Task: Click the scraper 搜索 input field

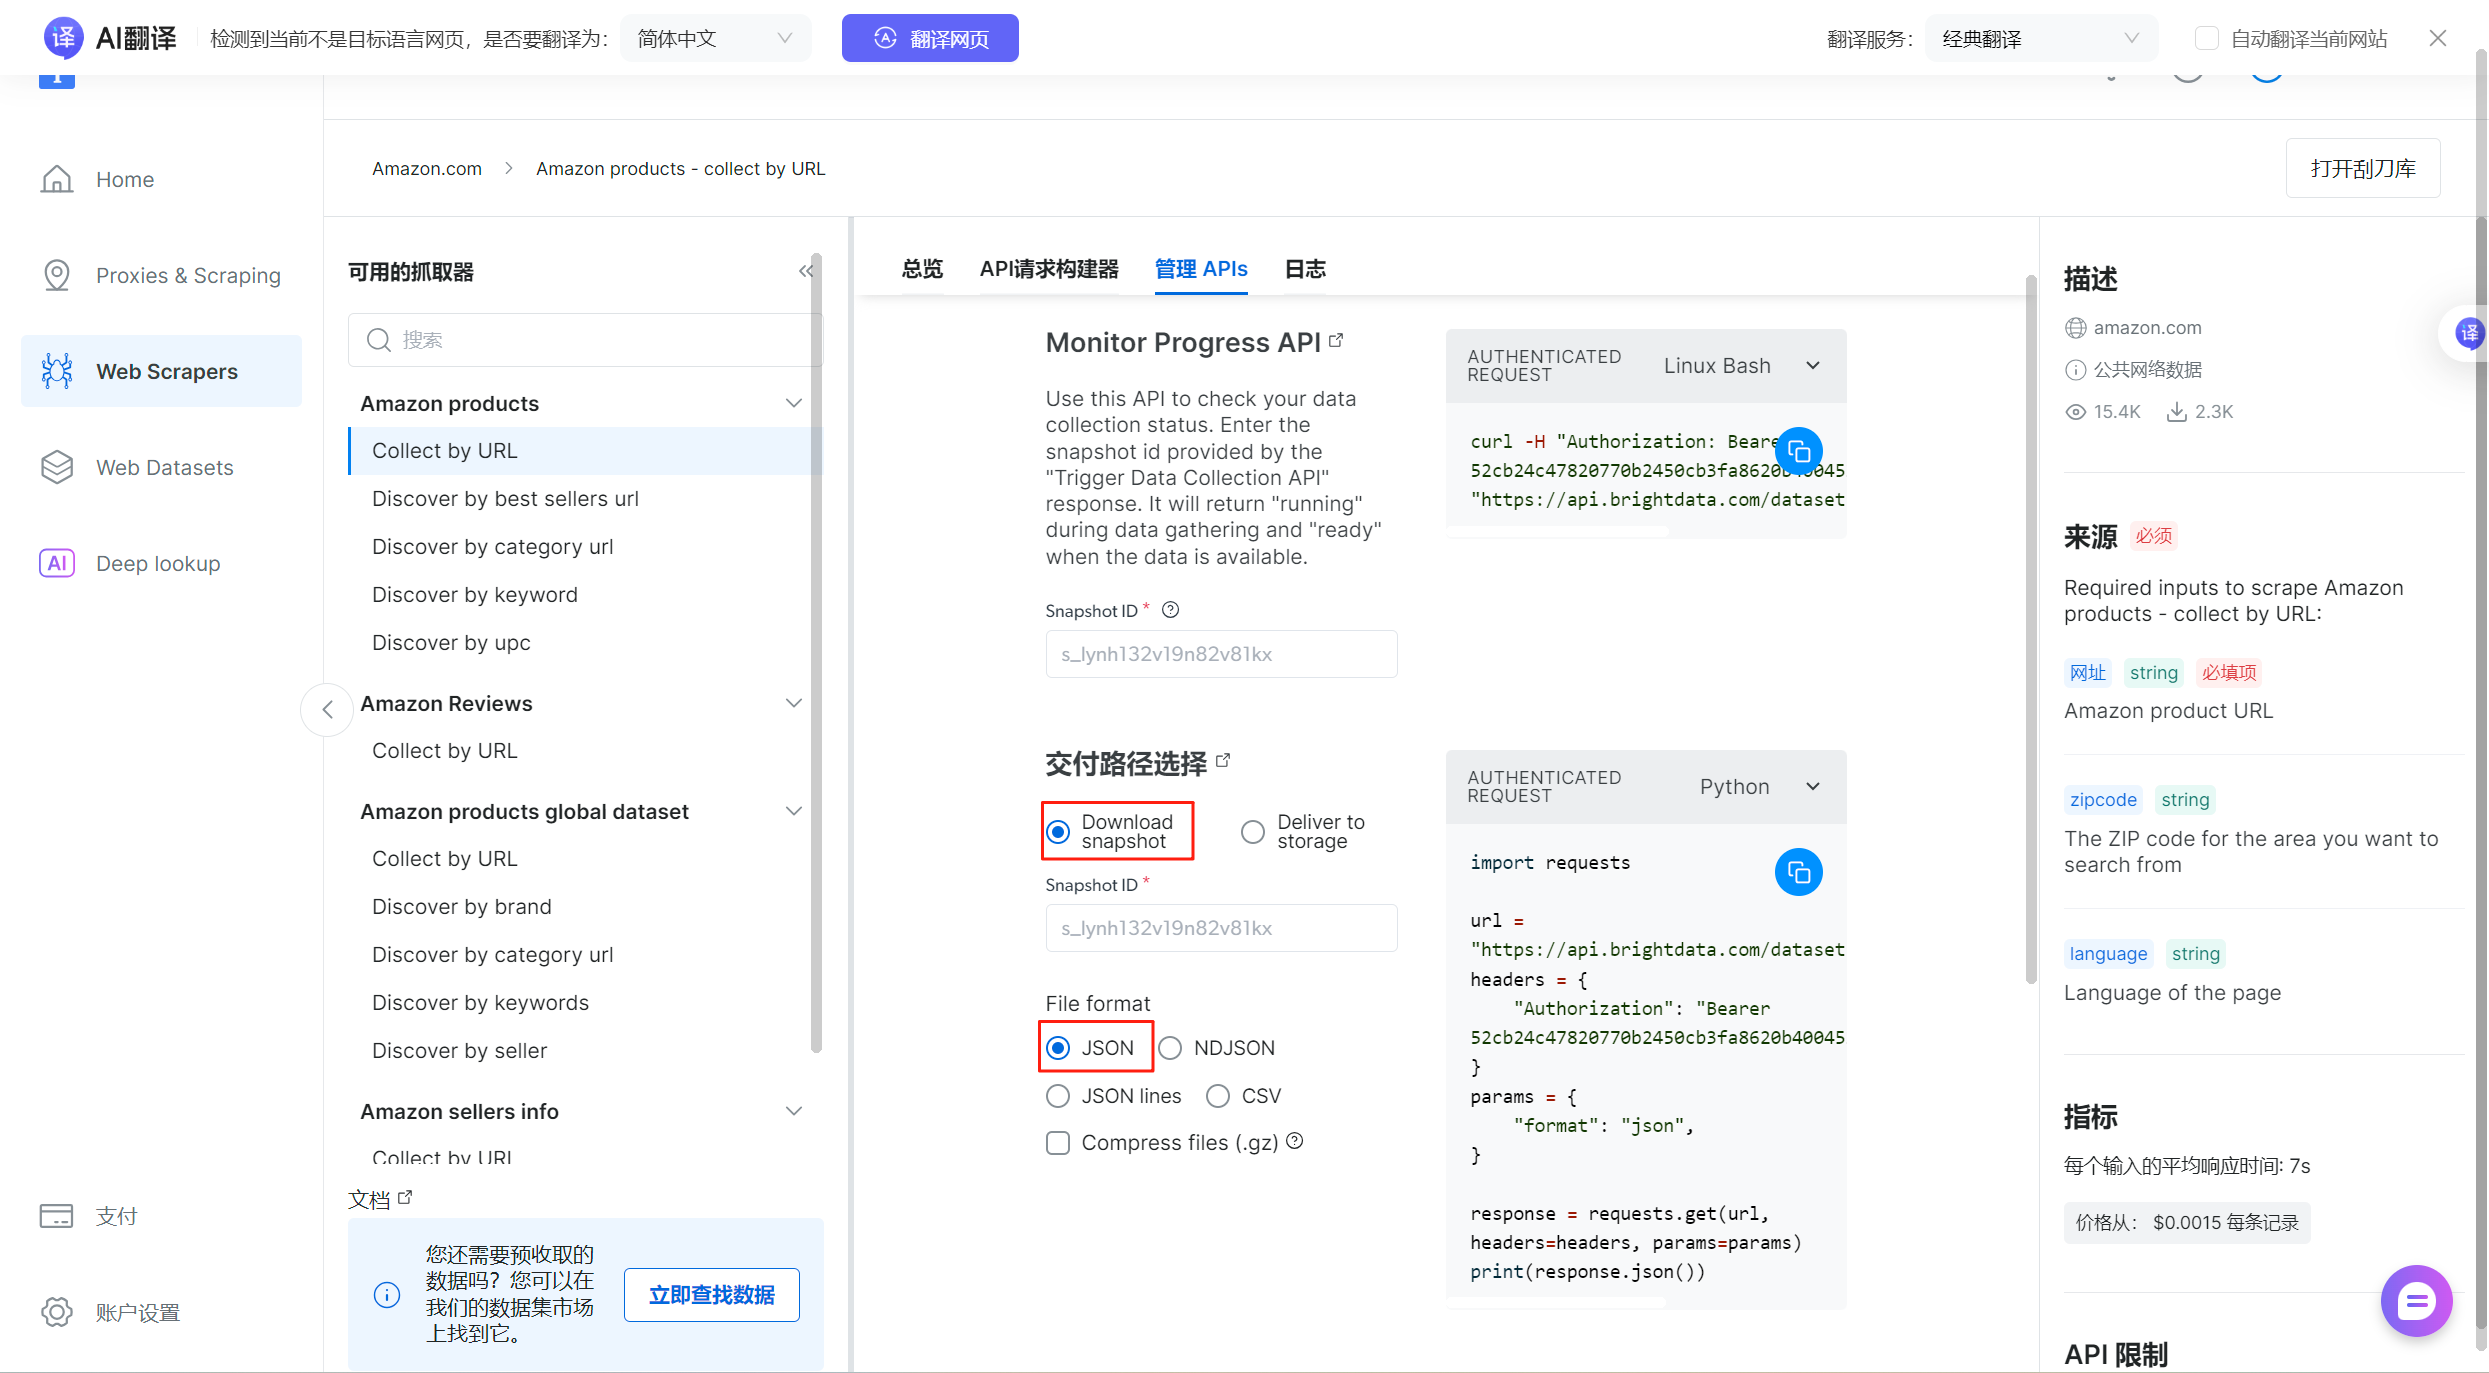Action: pyautogui.click(x=585, y=340)
